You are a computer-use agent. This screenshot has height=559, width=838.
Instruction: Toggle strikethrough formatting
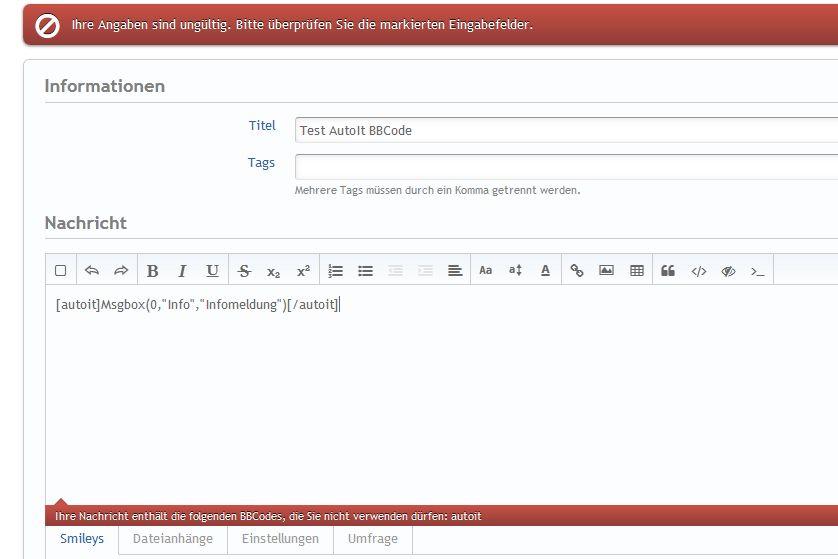pyautogui.click(x=244, y=270)
